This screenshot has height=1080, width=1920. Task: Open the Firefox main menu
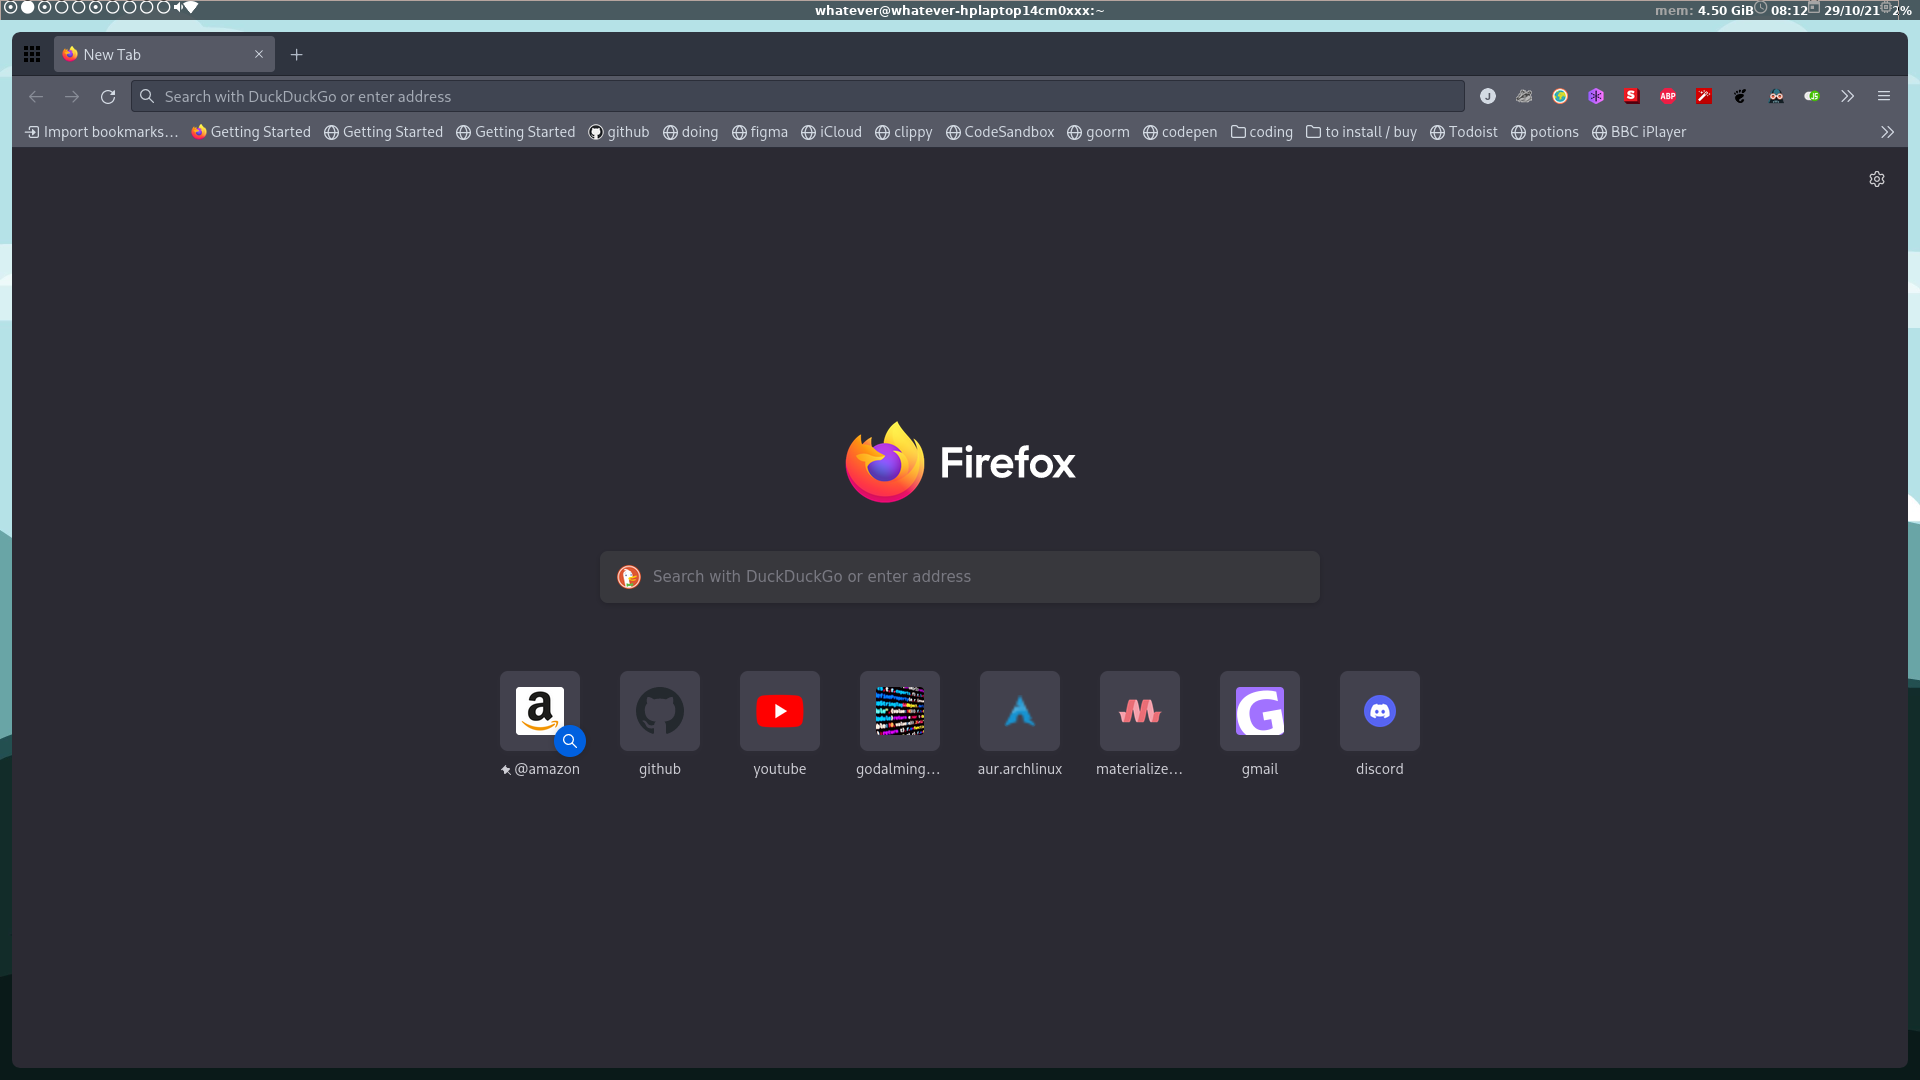click(1884, 95)
